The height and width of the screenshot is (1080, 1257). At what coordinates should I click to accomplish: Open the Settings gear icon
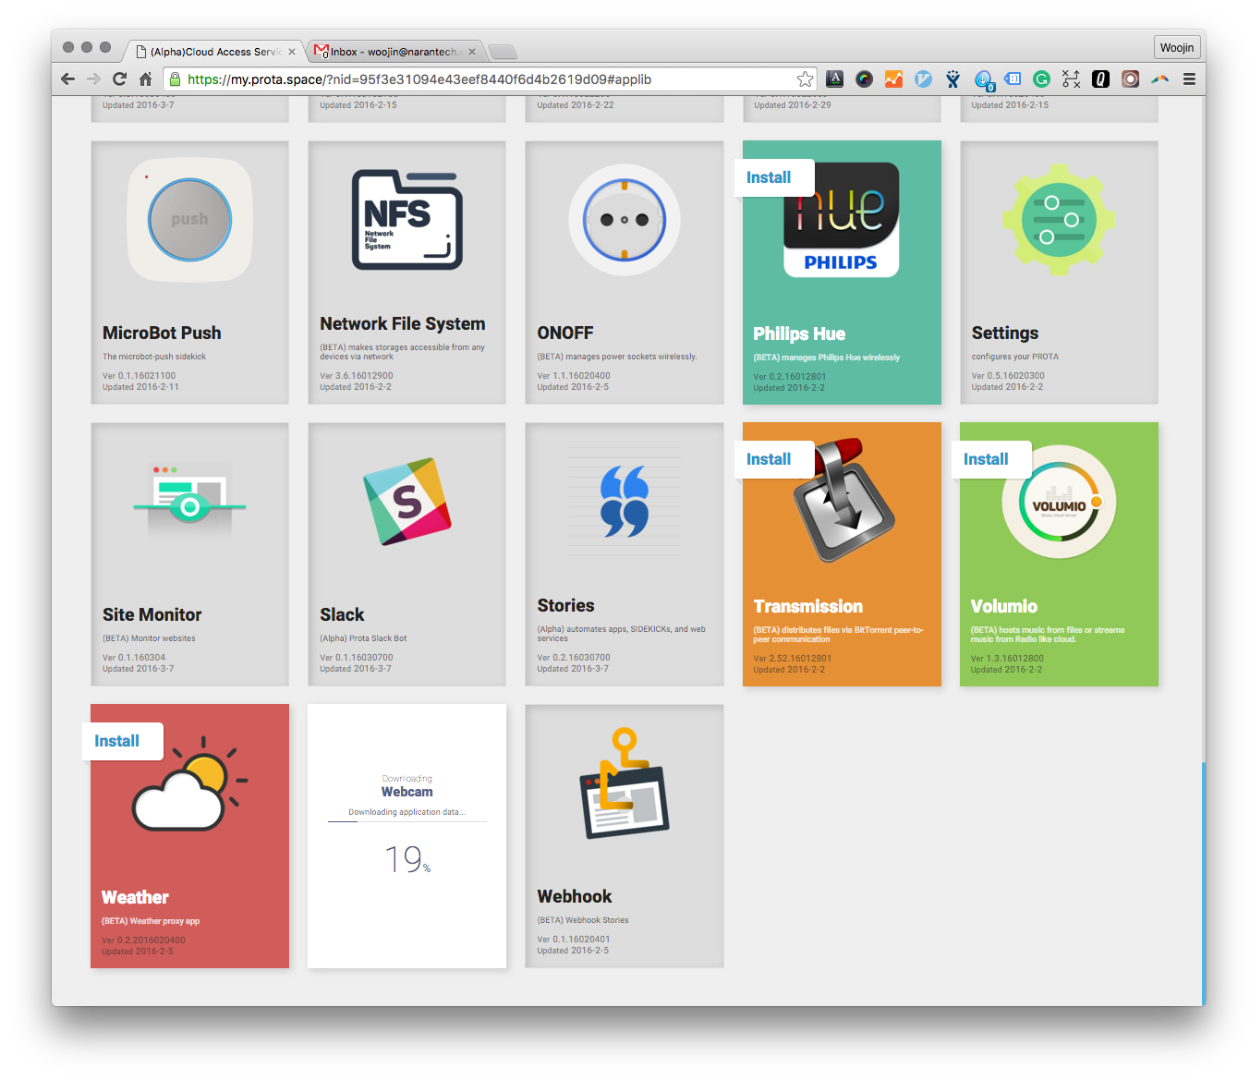(1059, 220)
